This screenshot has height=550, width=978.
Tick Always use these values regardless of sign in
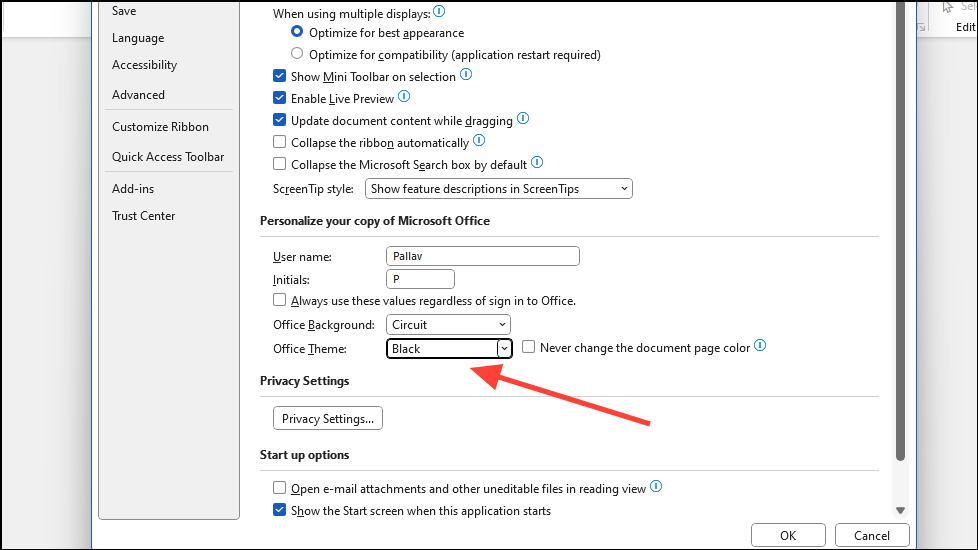click(x=279, y=300)
